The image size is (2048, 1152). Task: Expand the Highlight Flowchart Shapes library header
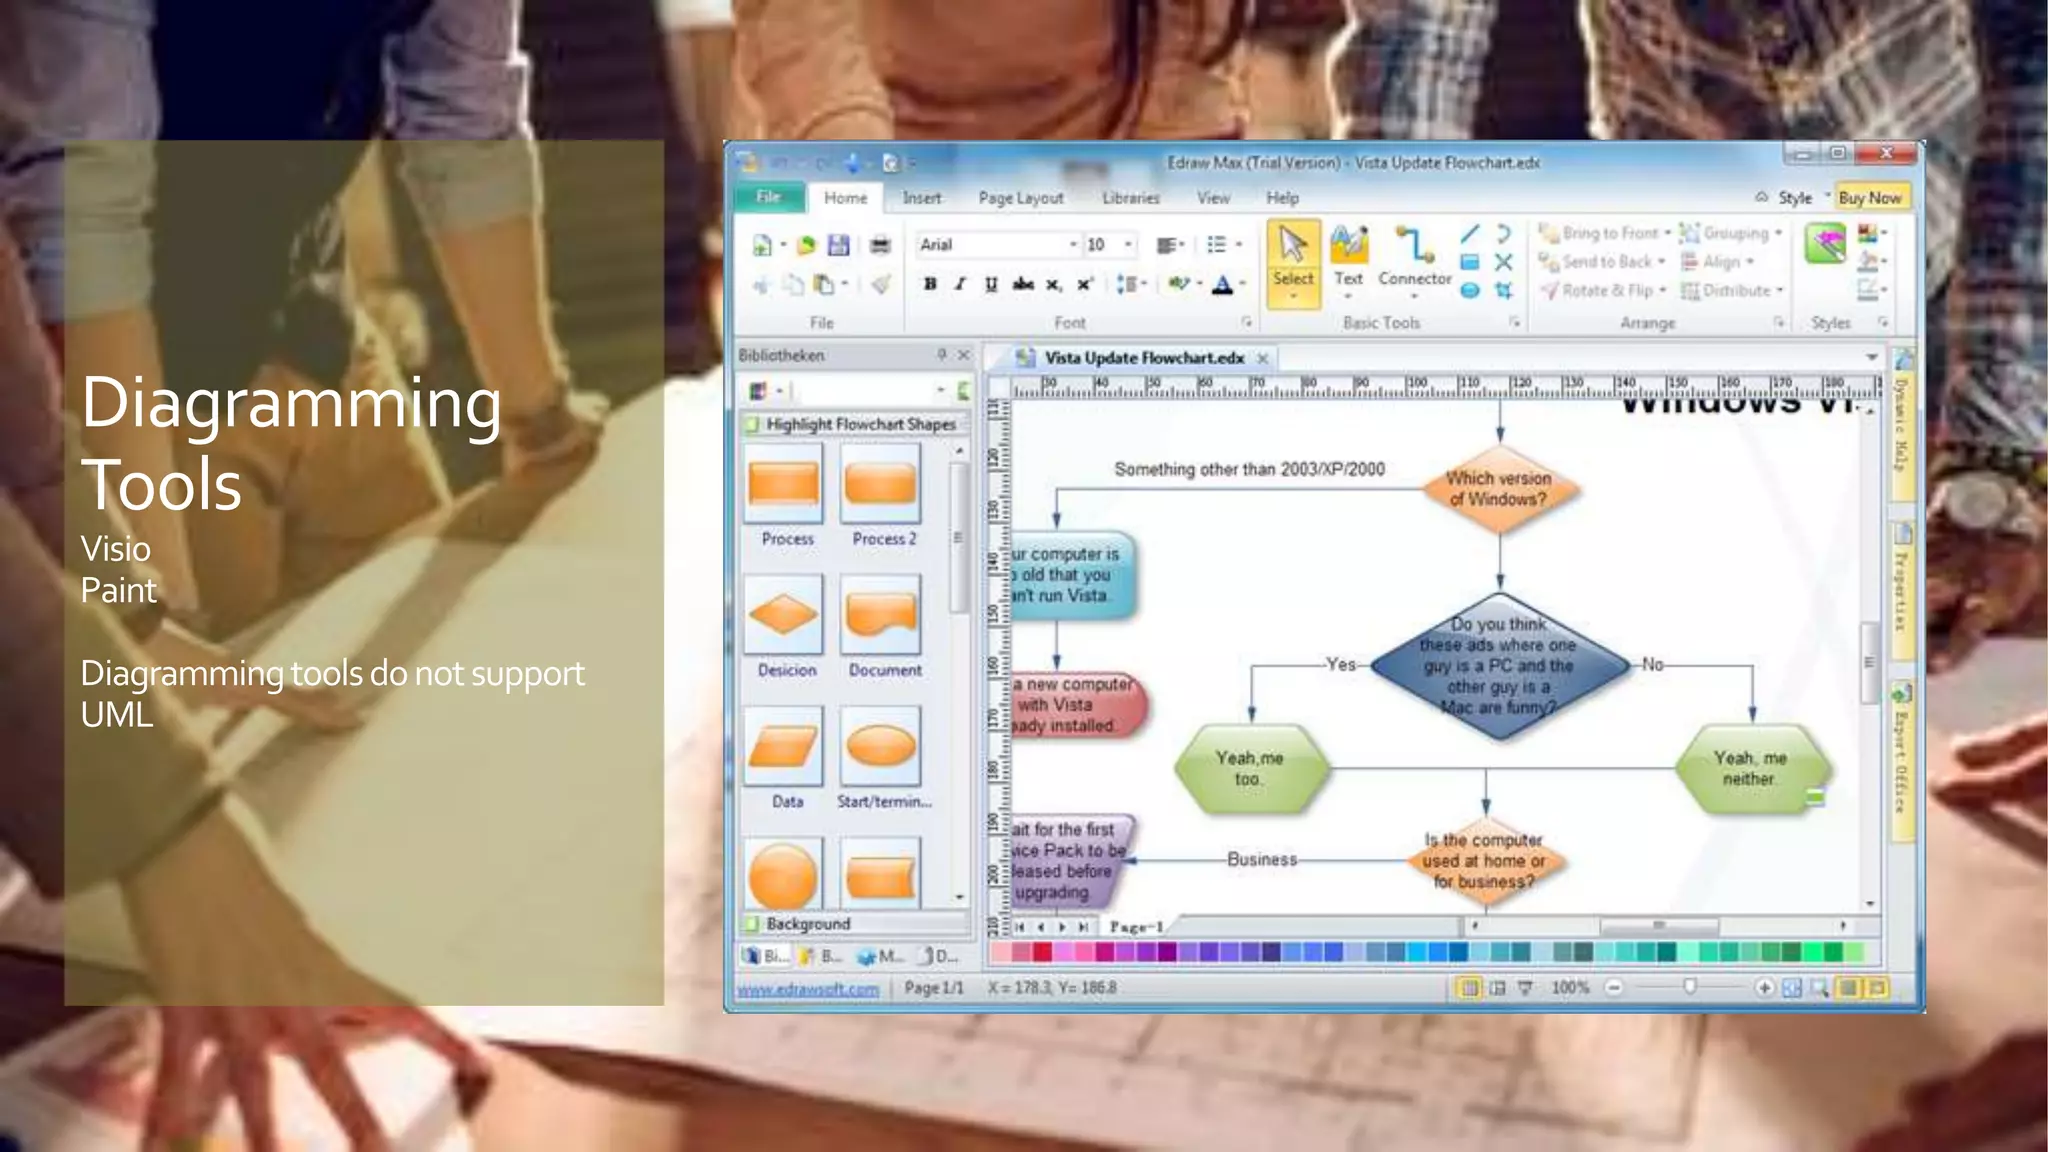click(855, 424)
